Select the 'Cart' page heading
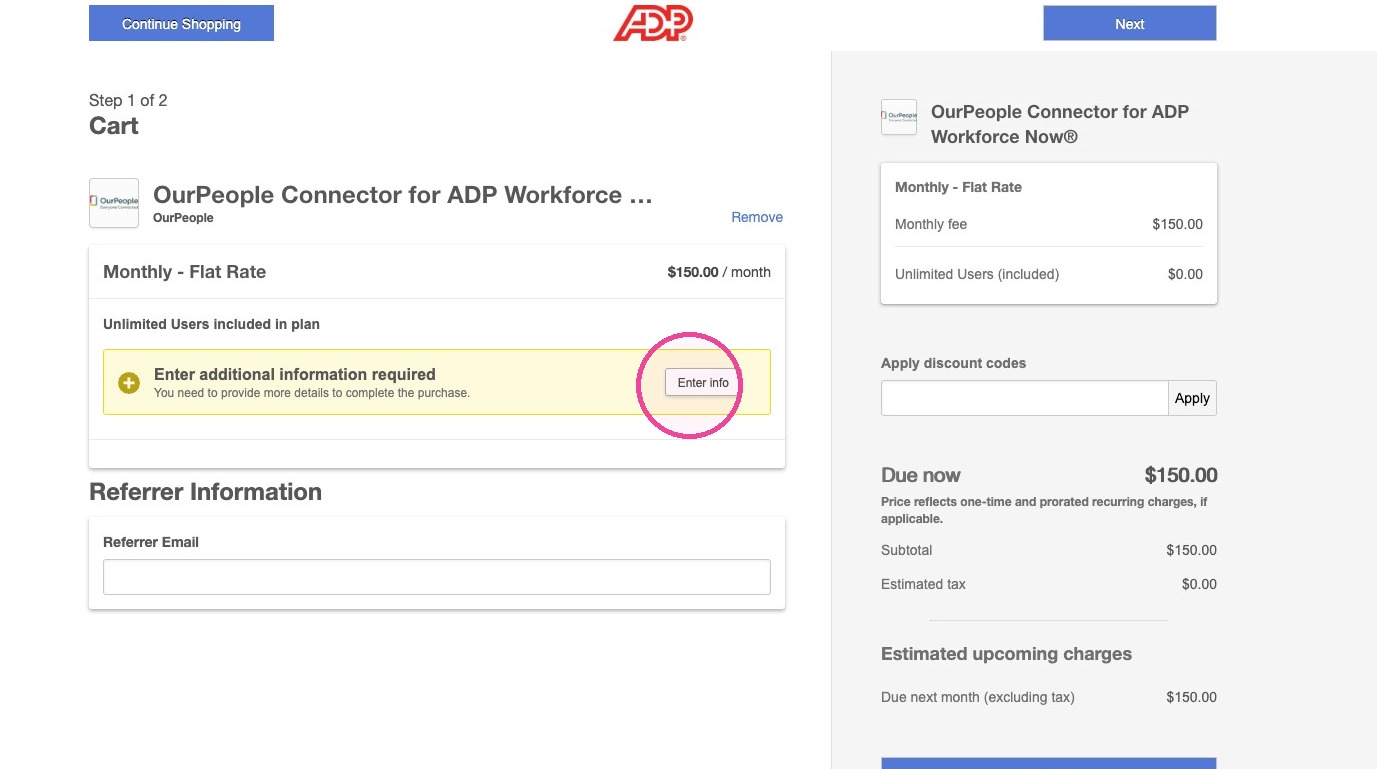The image size is (1377, 769). [x=114, y=126]
